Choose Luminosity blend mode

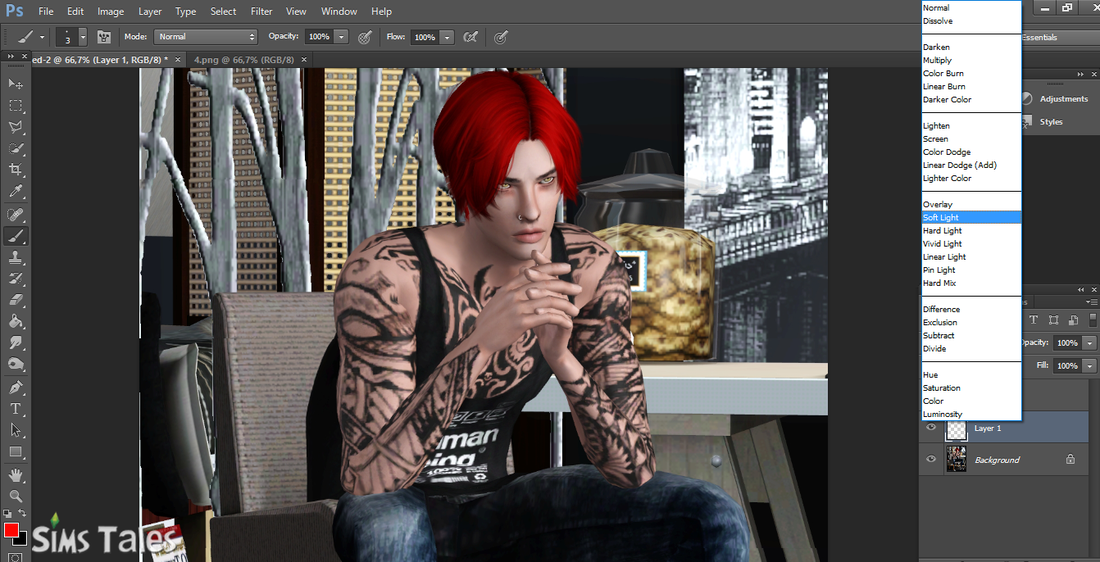pos(971,414)
